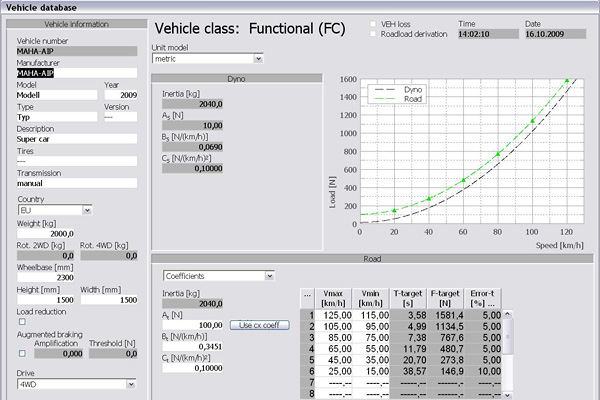The height and width of the screenshot is (400, 600).
Task: Toggle the Load reduction checkbox
Action: pos(21,321)
